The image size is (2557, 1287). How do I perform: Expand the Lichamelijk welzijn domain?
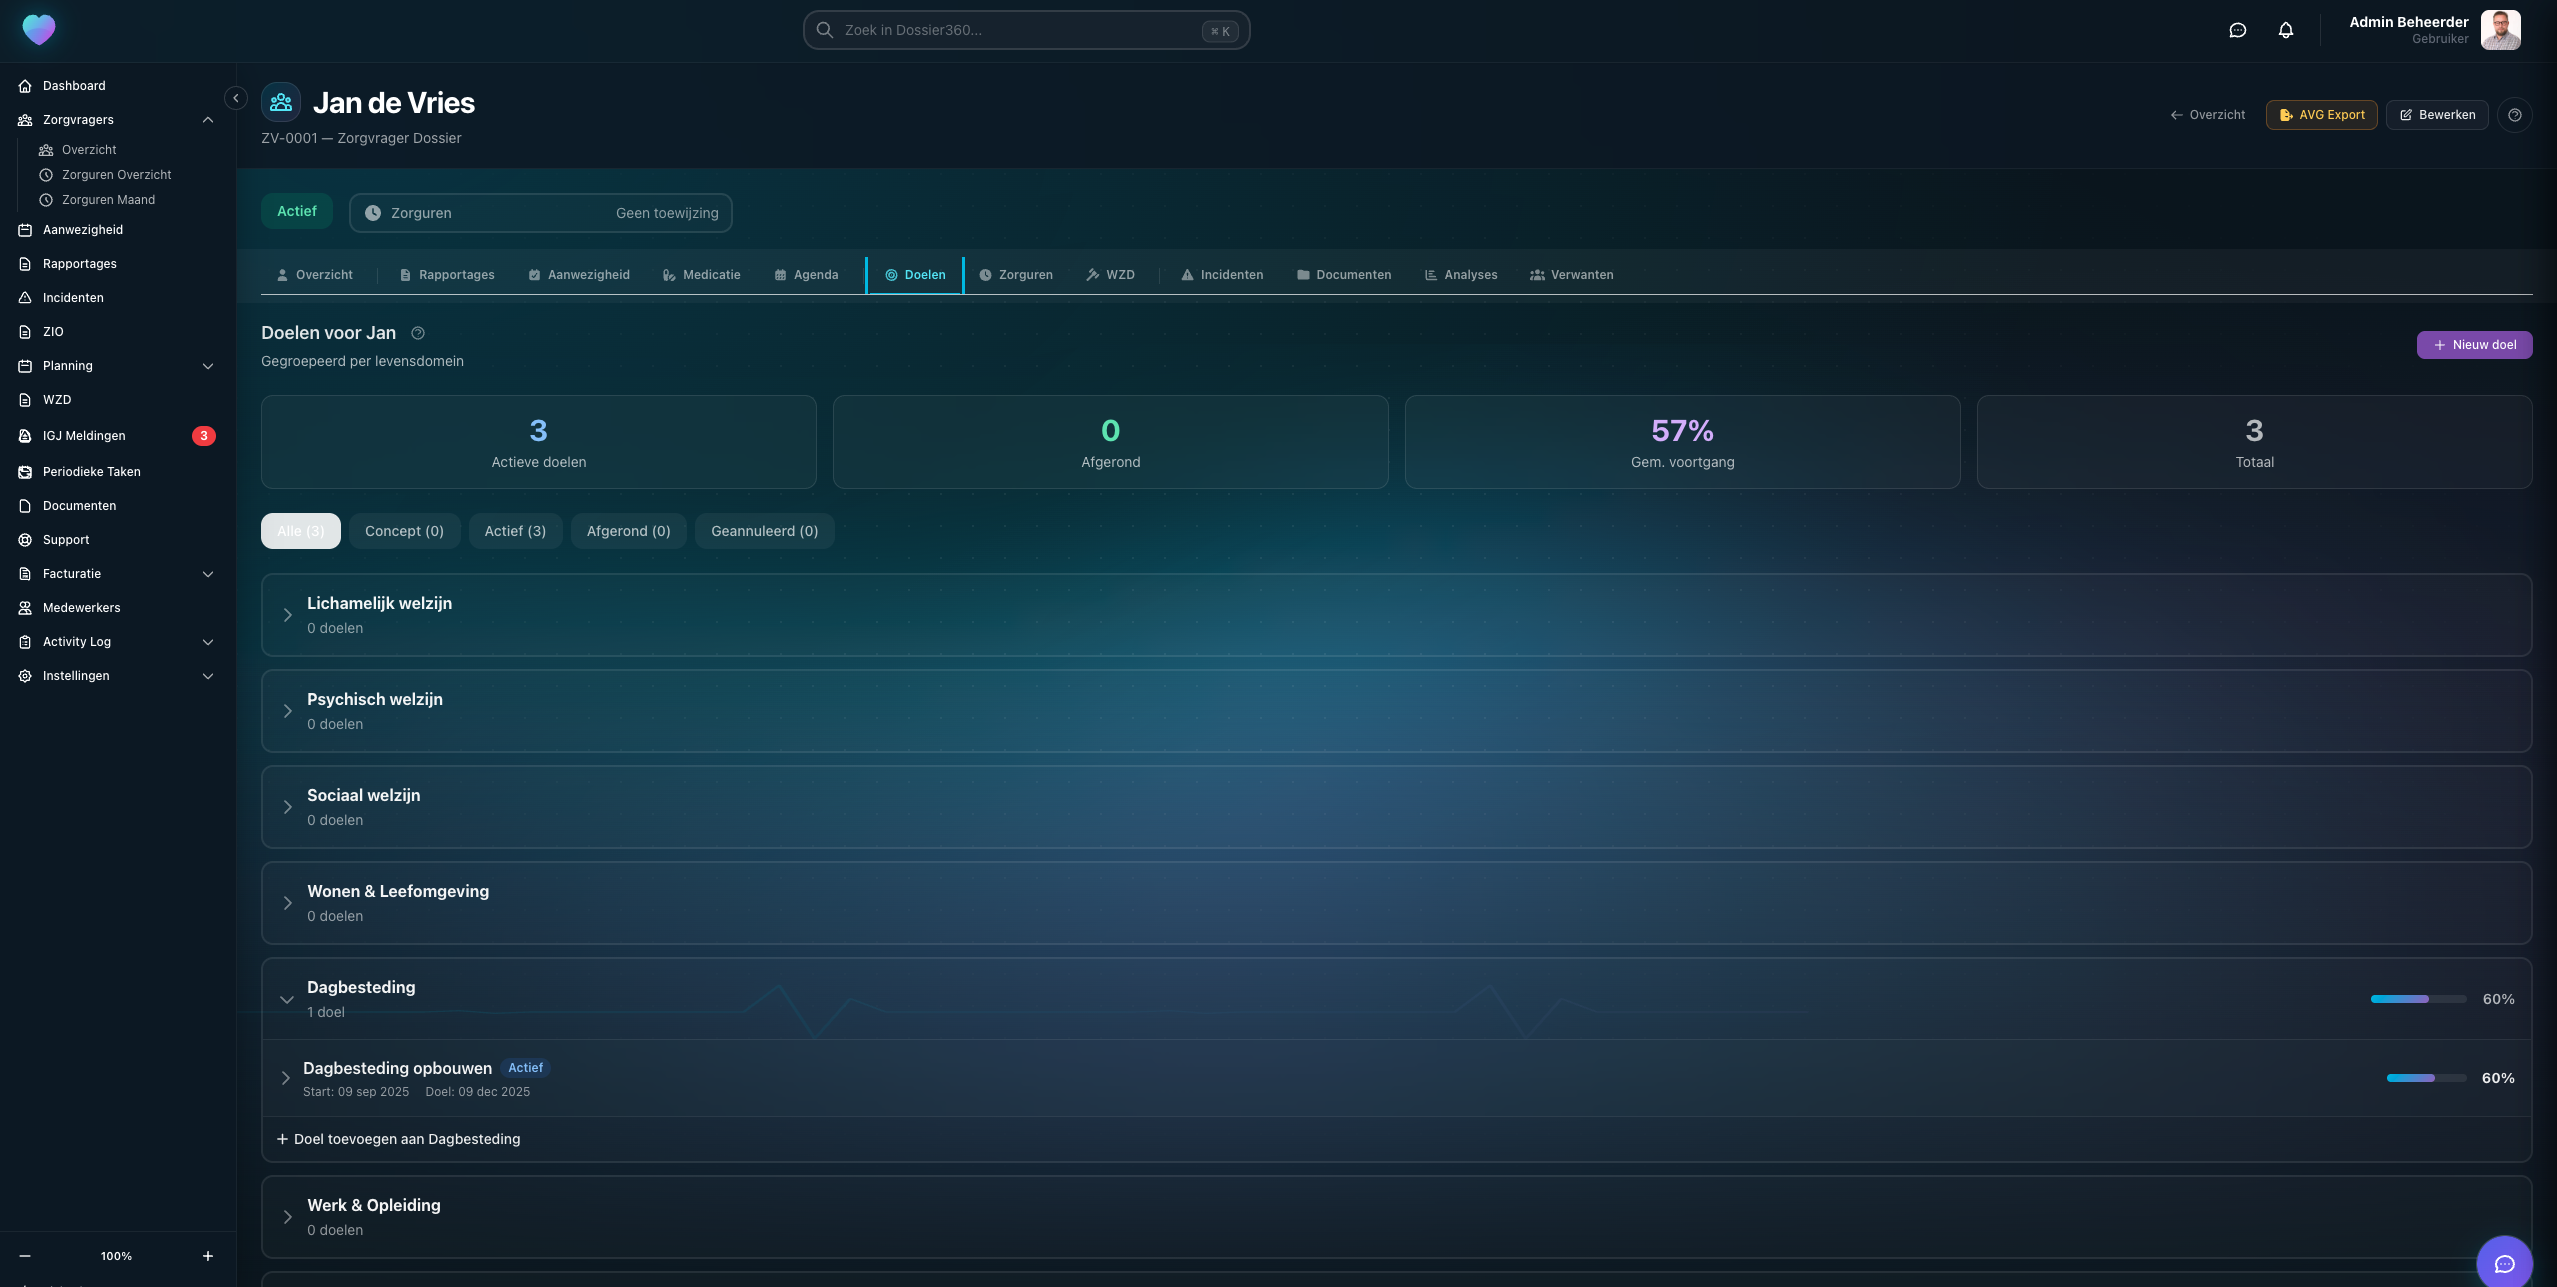pos(287,615)
